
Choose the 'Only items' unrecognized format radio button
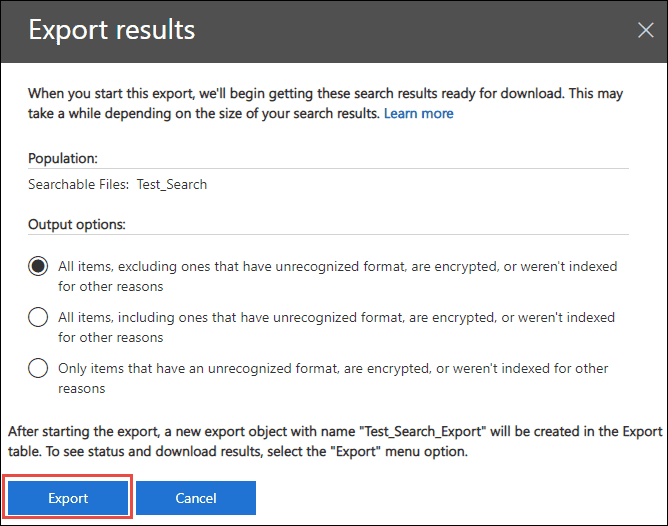coord(39,368)
